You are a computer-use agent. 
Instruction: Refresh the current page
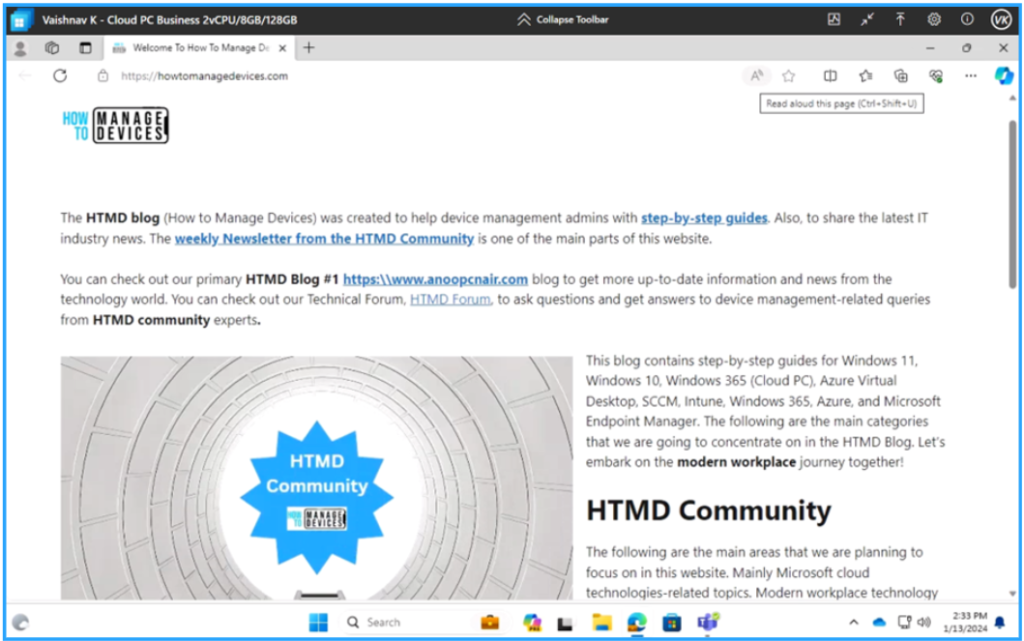[60, 76]
